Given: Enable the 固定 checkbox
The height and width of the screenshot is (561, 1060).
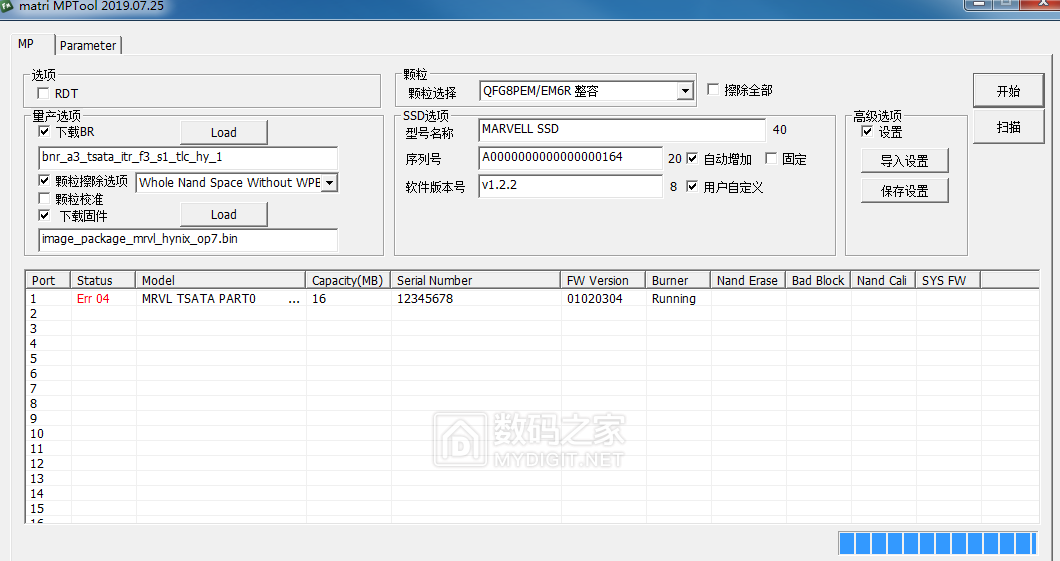Looking at the screenshot, I should tap(771, 159).
